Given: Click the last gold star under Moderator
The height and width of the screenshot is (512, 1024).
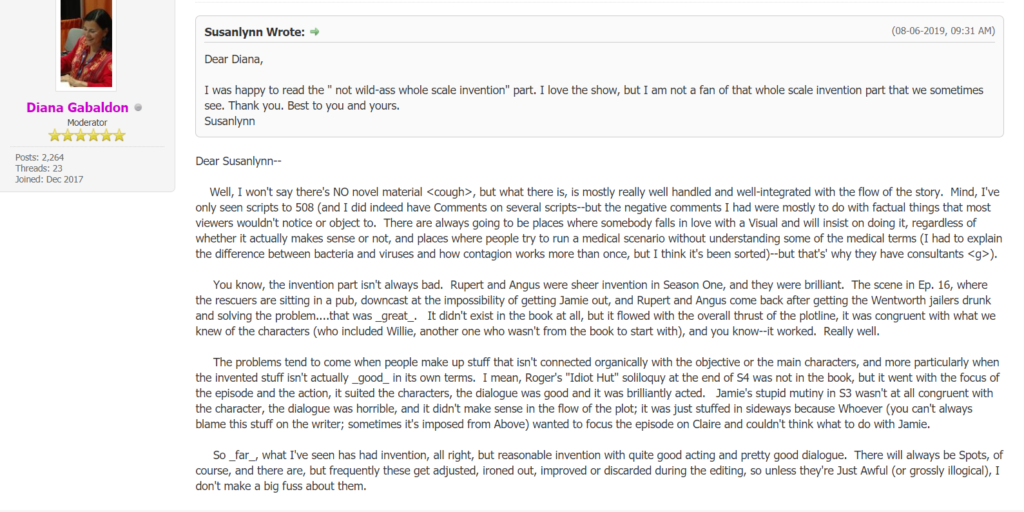Looking at the screenshot, I should point(119,136).
